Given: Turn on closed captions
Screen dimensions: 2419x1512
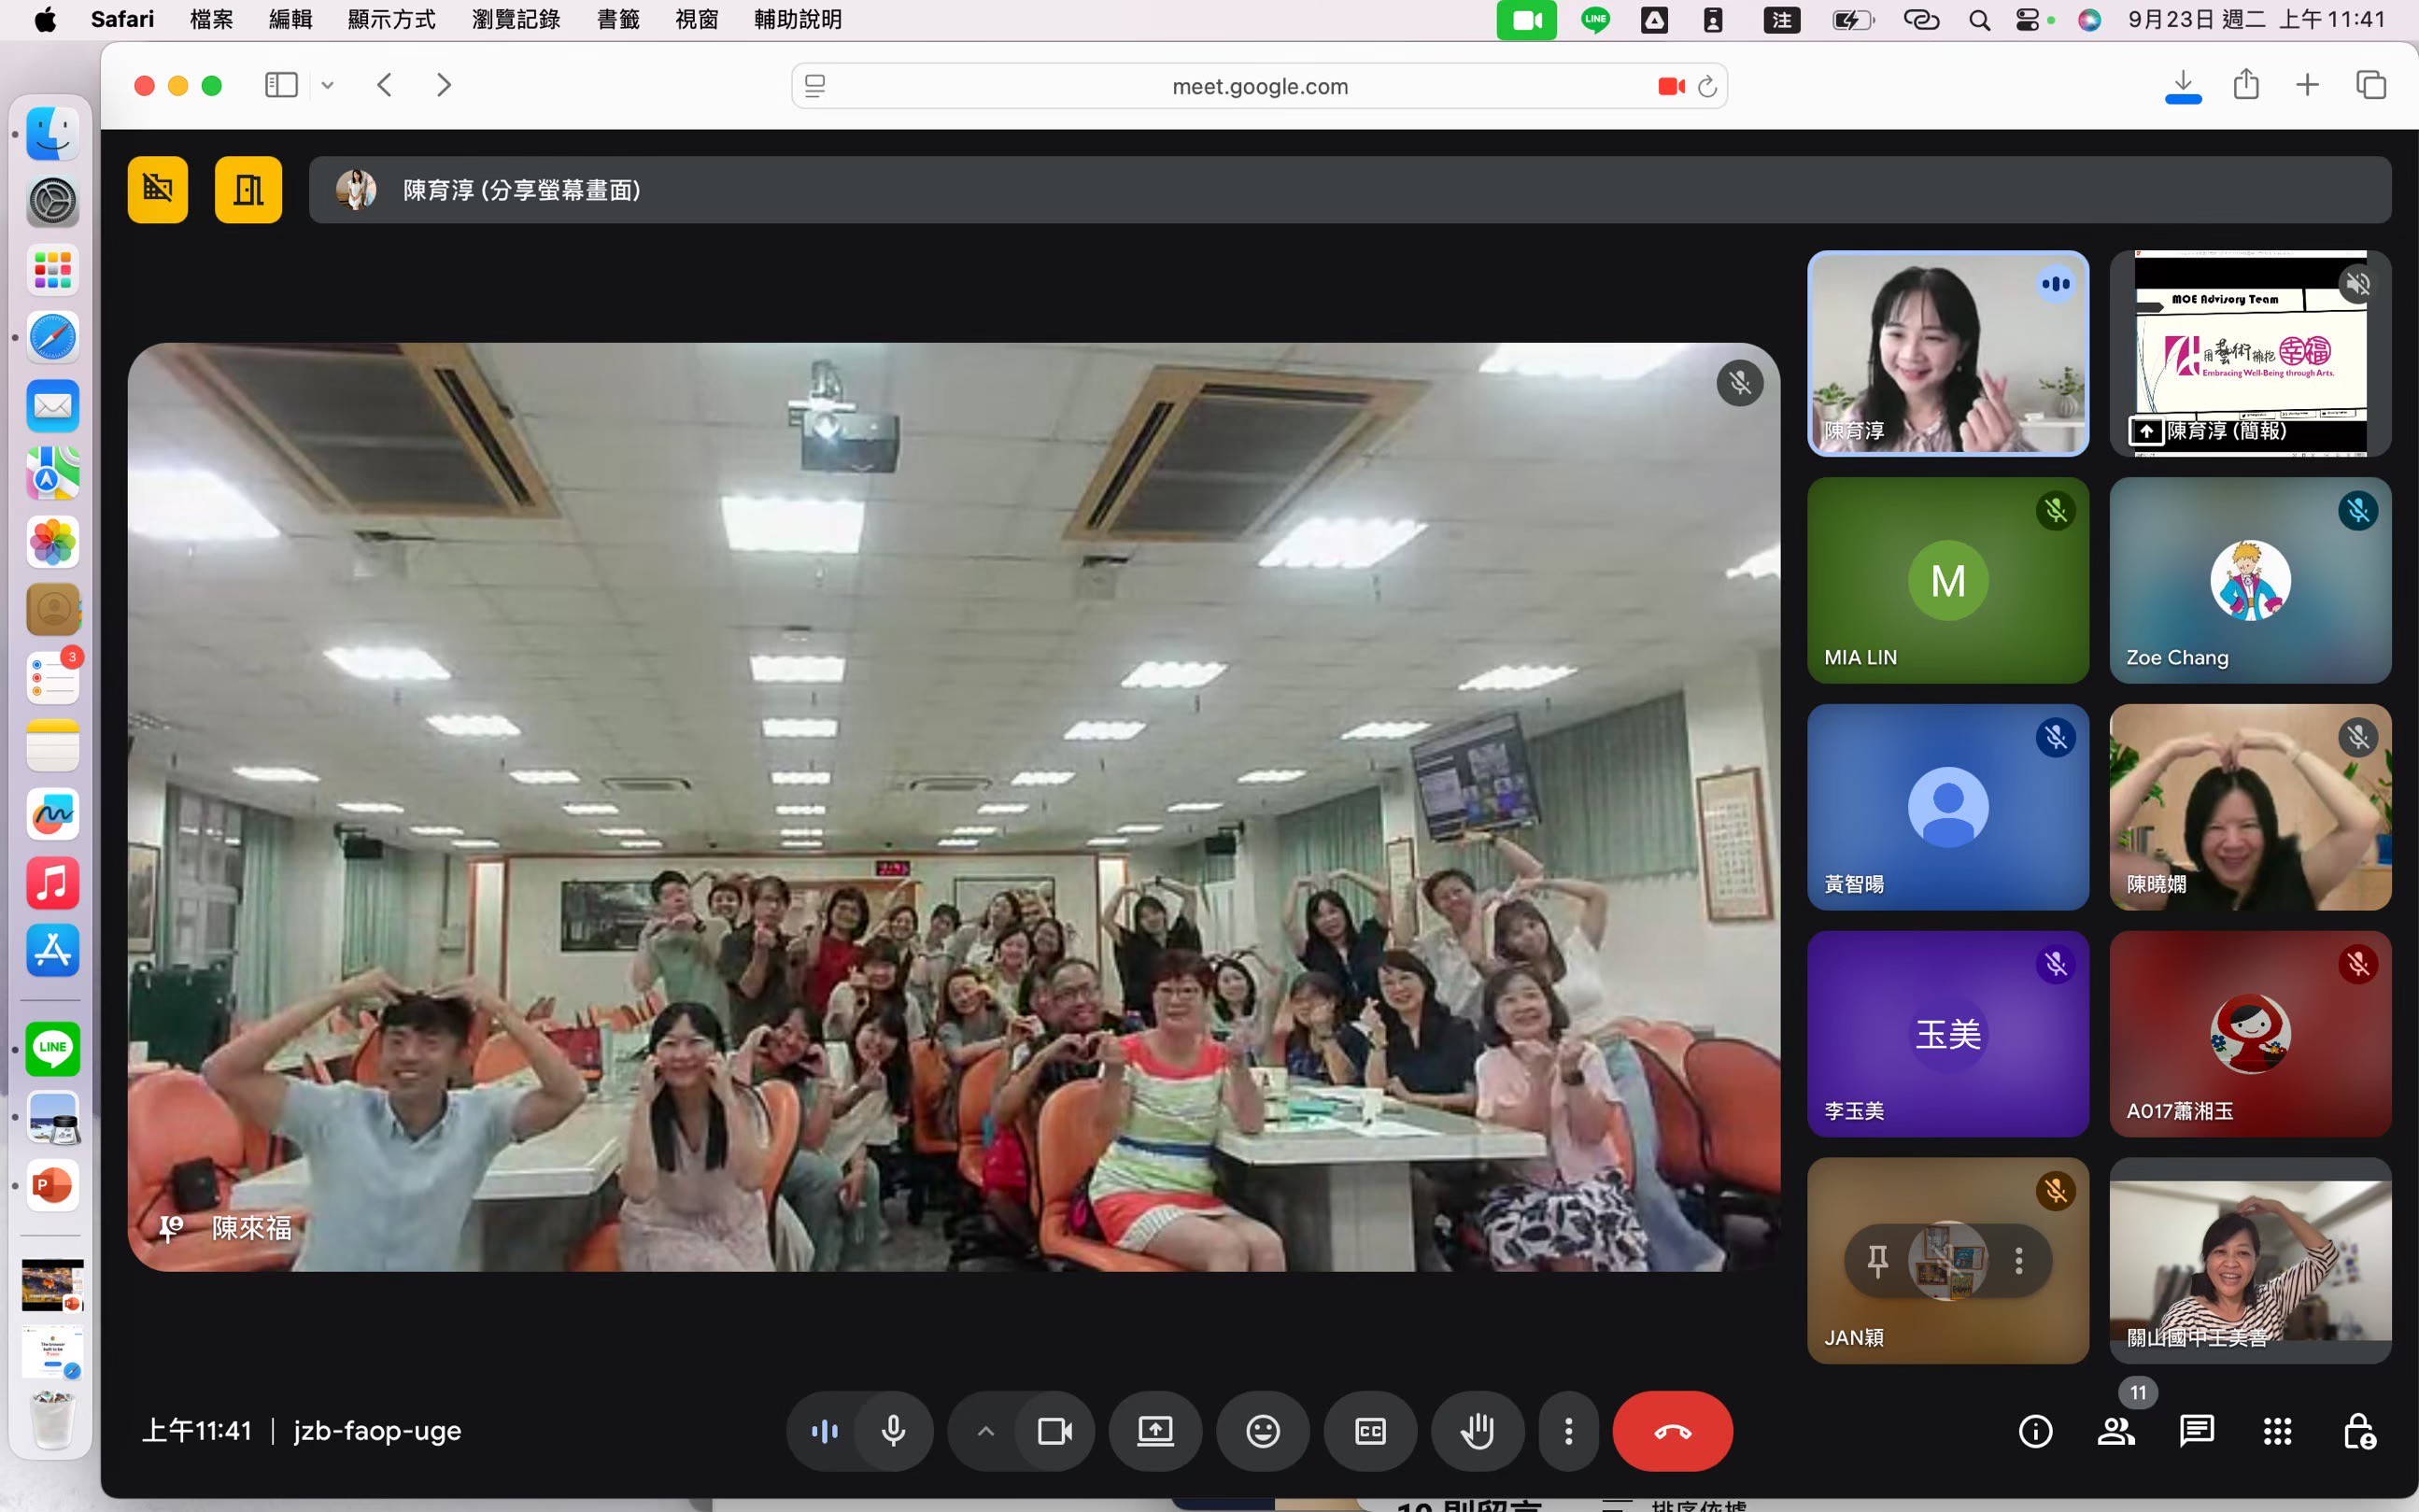Looking at the screenshot, I should click(x=1370, y=1431).
